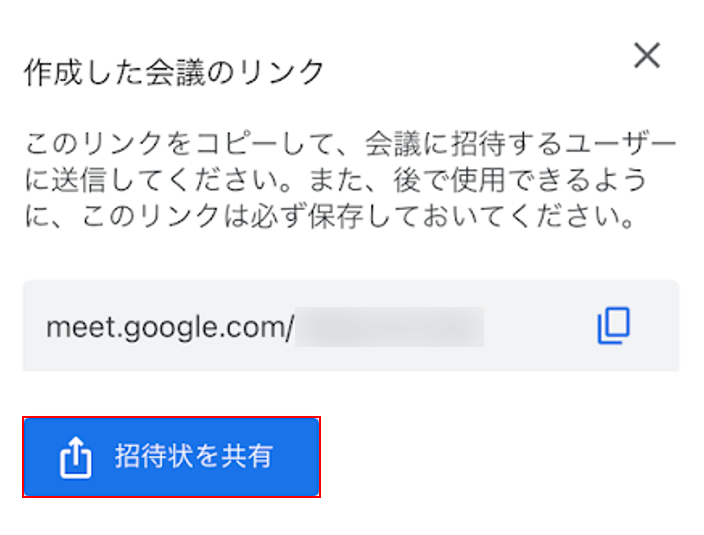Close the 作成した会議のリンク dialog
The image size is (704, 535).
tap(647, 56)
